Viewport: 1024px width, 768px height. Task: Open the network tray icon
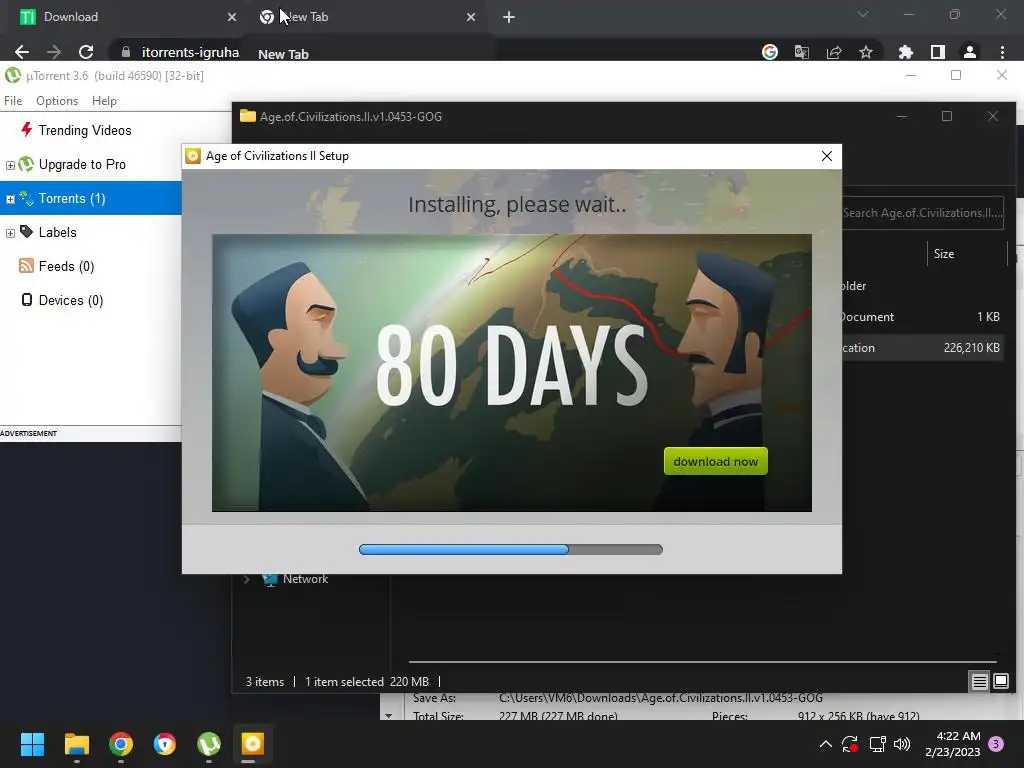(x=877, y=744)
